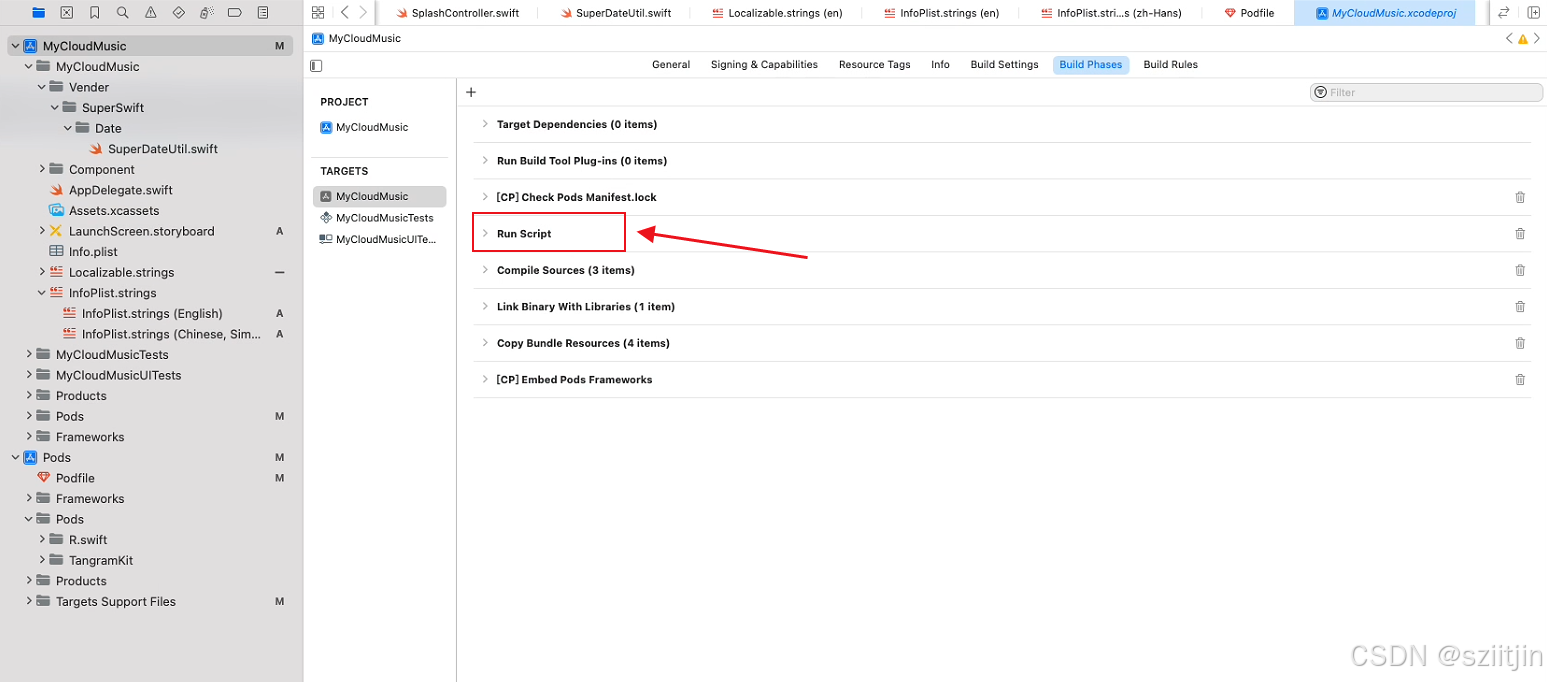Select the Localizable.strings navigator row

point(152,272)
